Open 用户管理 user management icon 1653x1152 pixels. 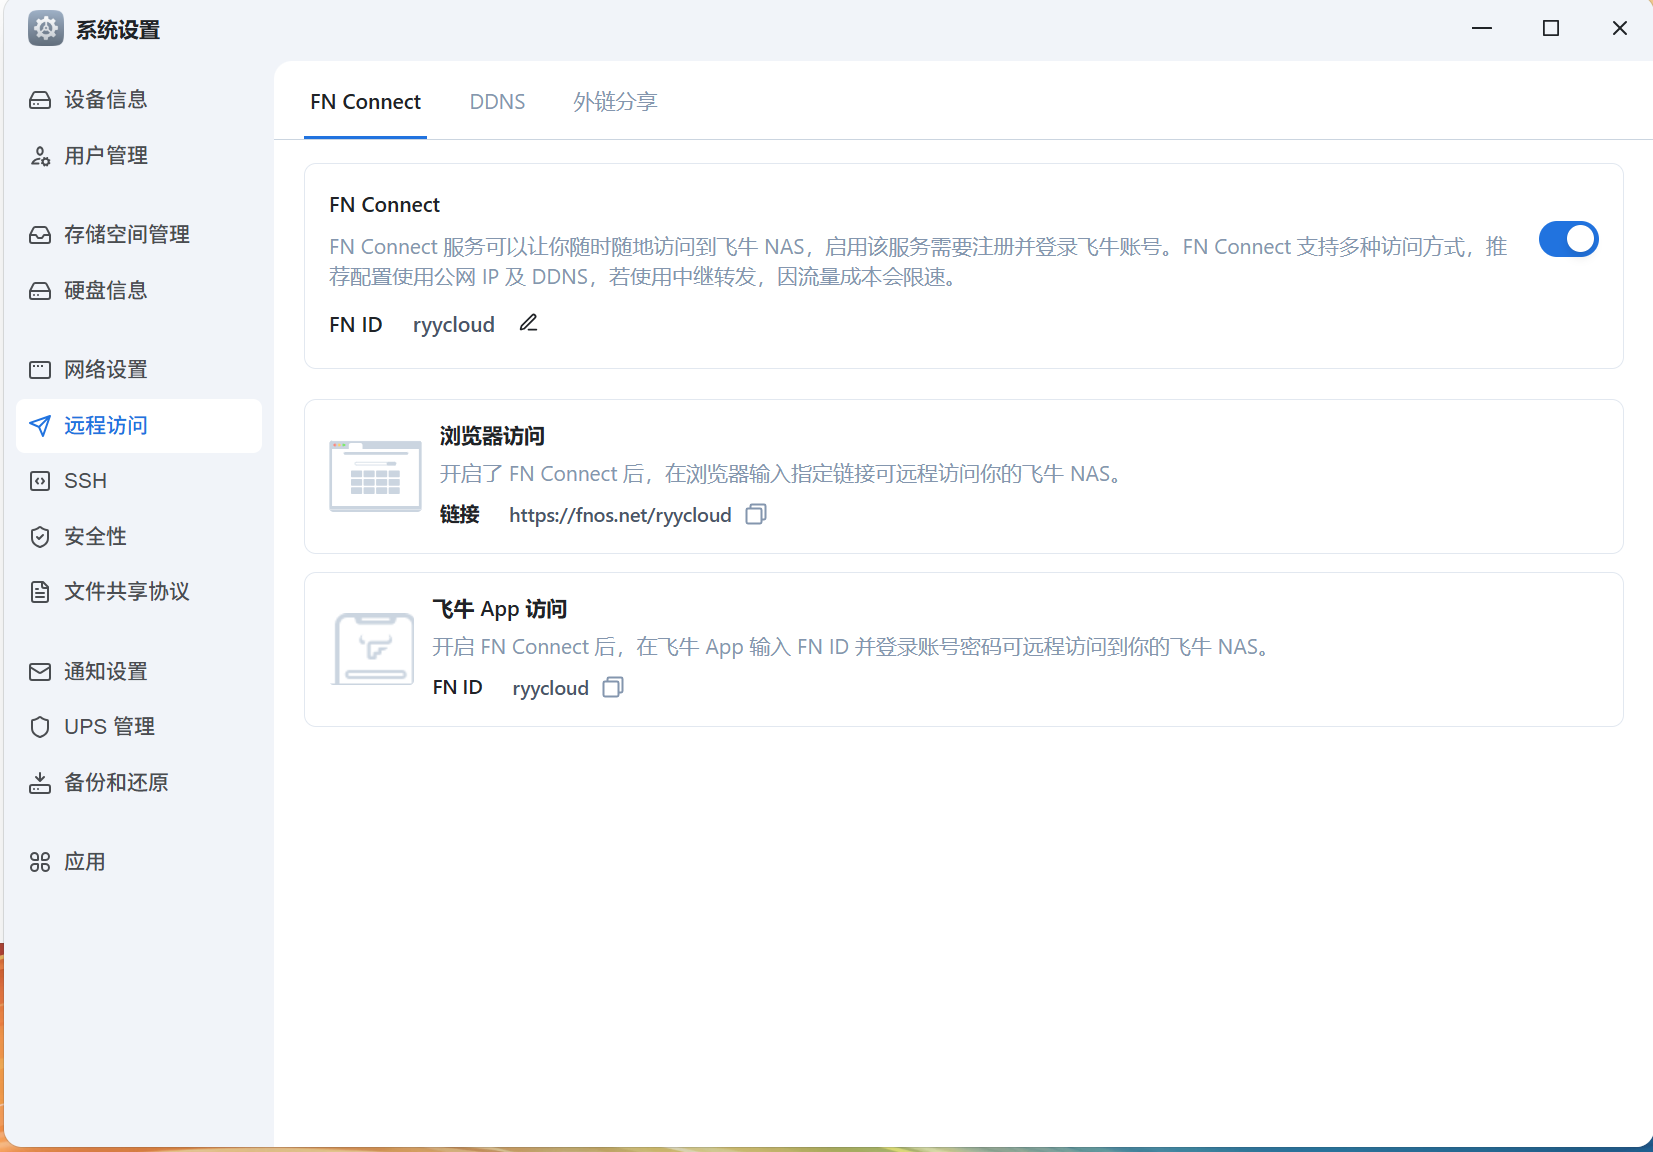(40, 156)
